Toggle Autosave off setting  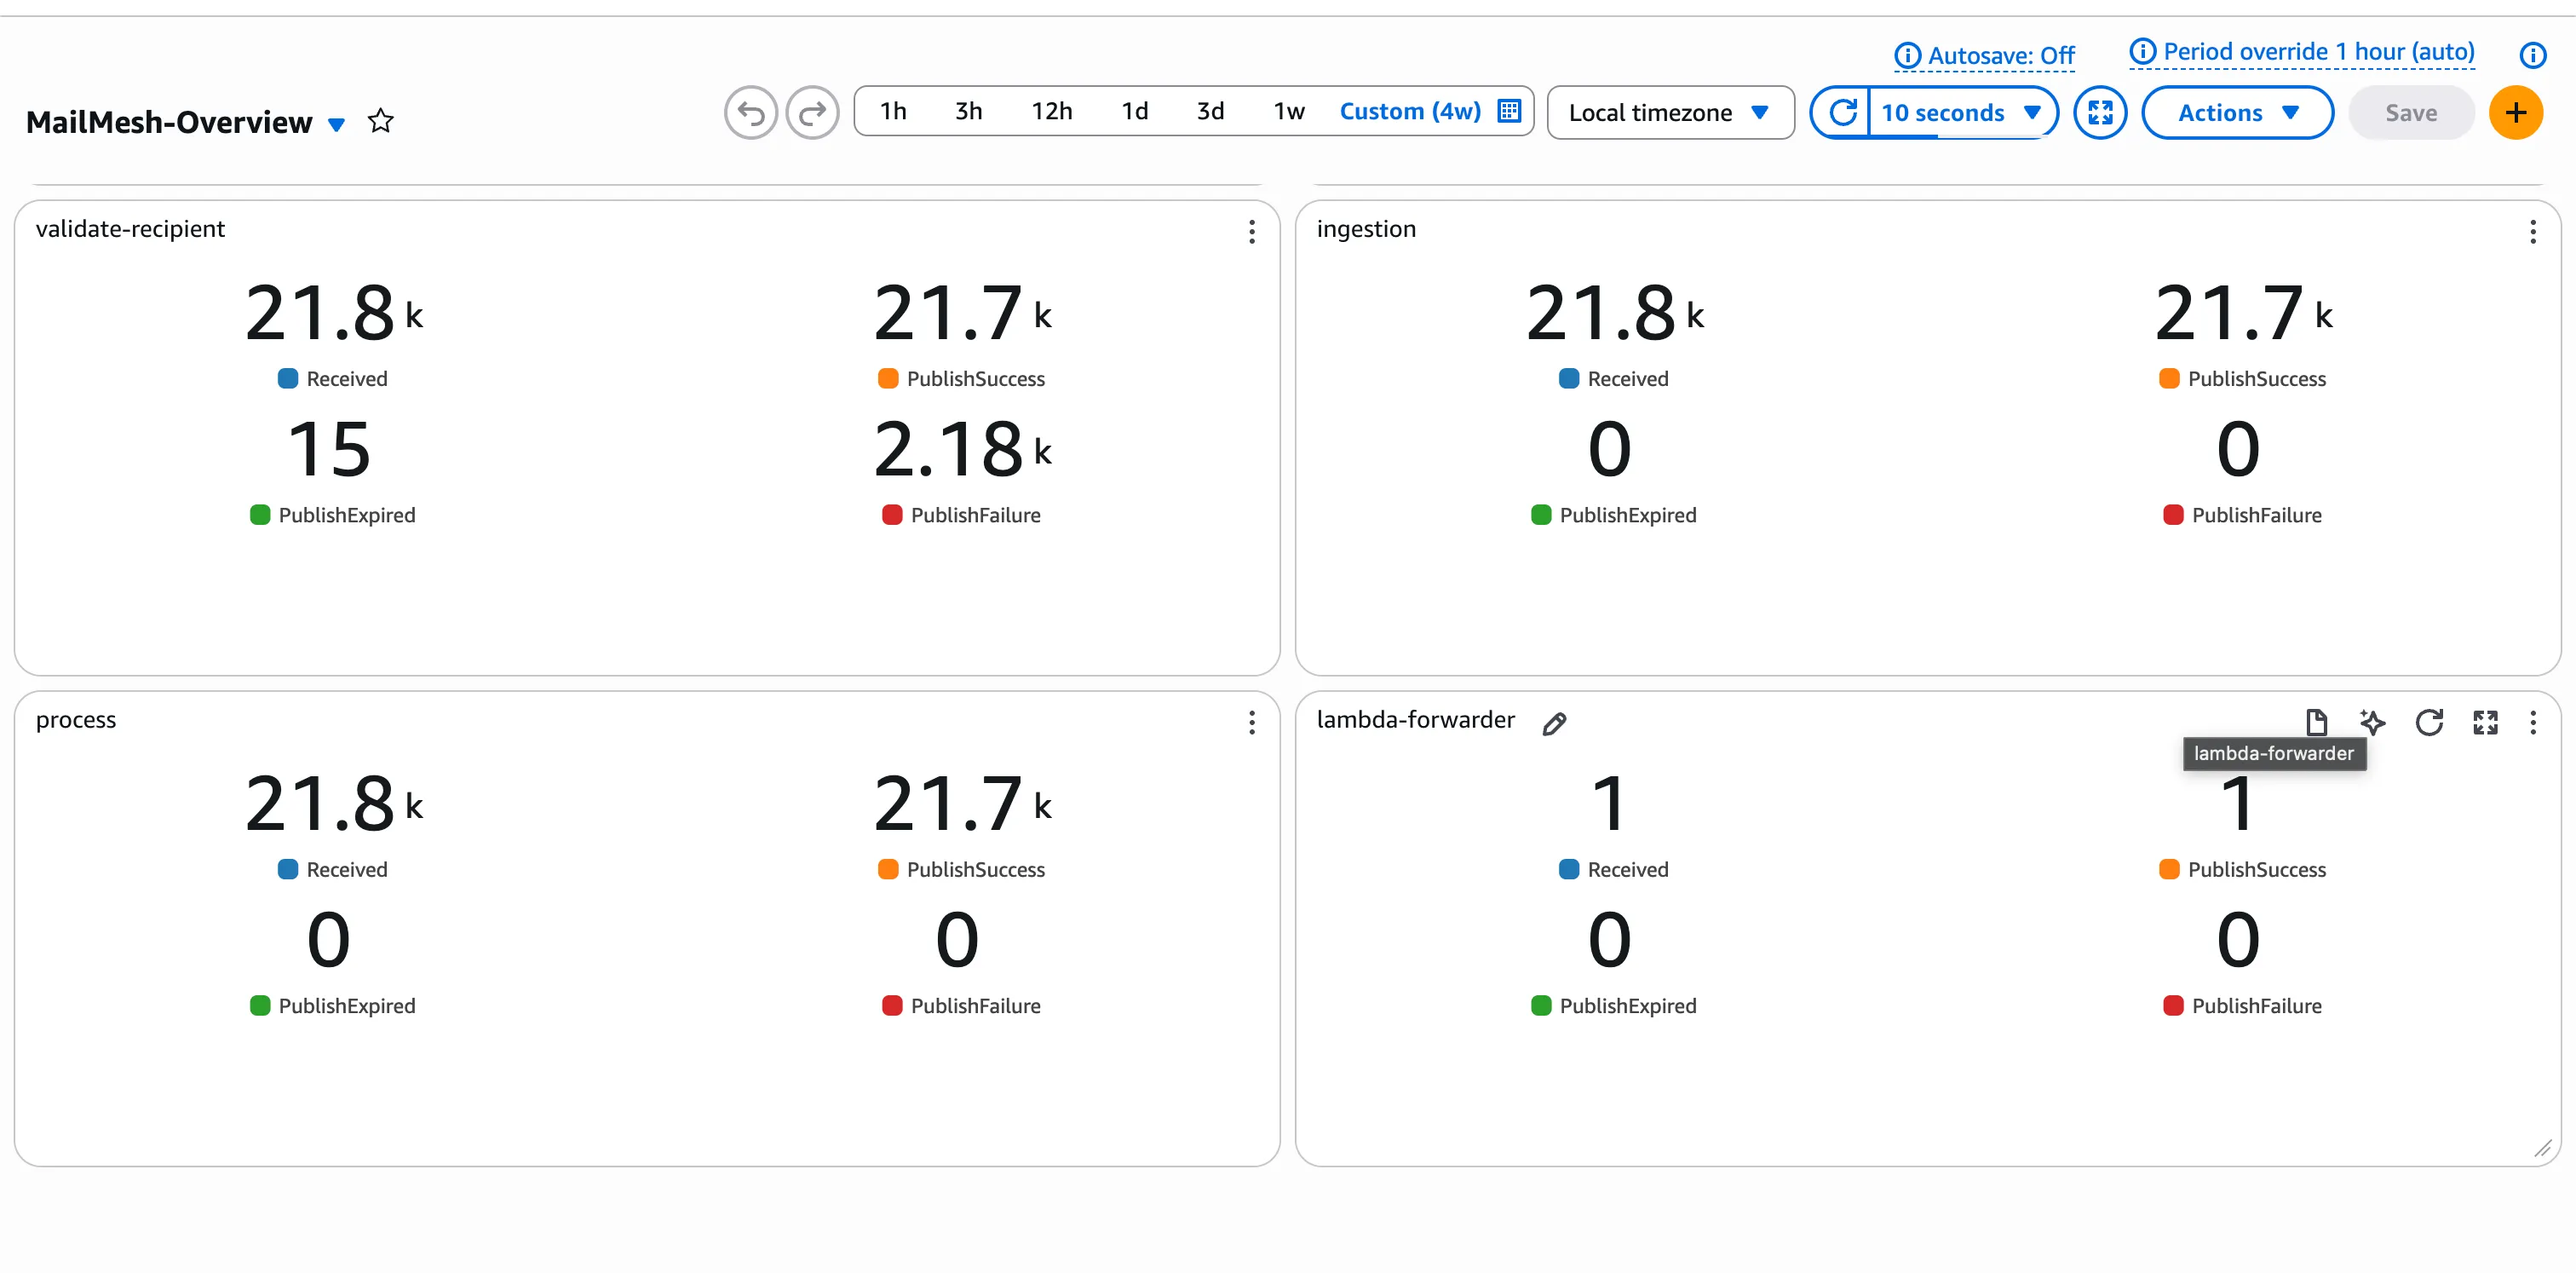[x=1983, y=55]
